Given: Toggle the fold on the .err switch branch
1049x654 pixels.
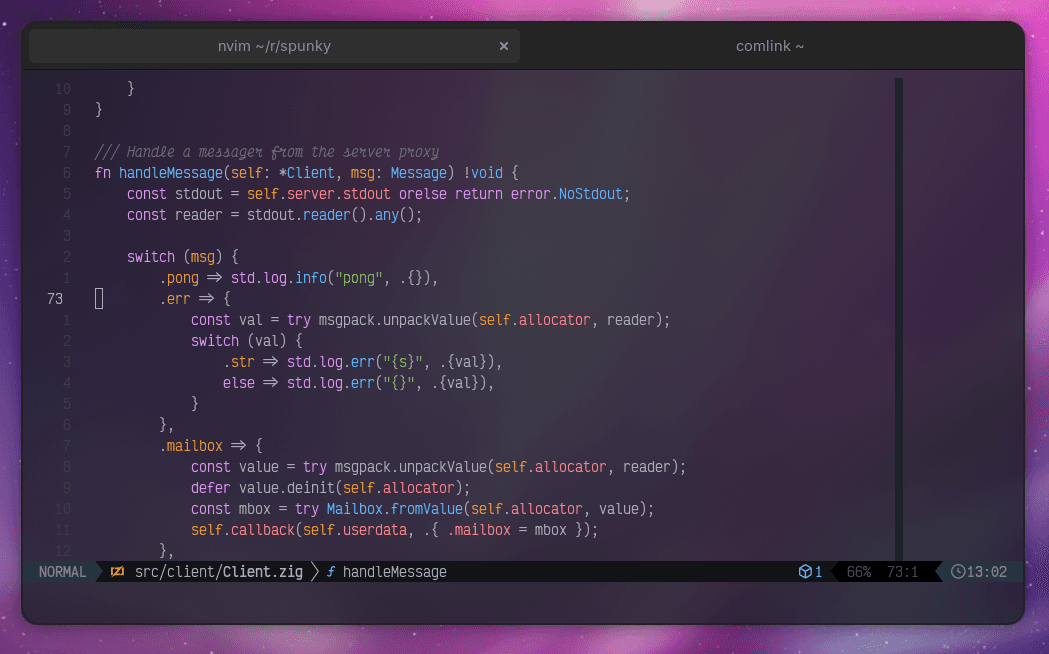Looking at the screenshot, I should (x=98, y=298).
